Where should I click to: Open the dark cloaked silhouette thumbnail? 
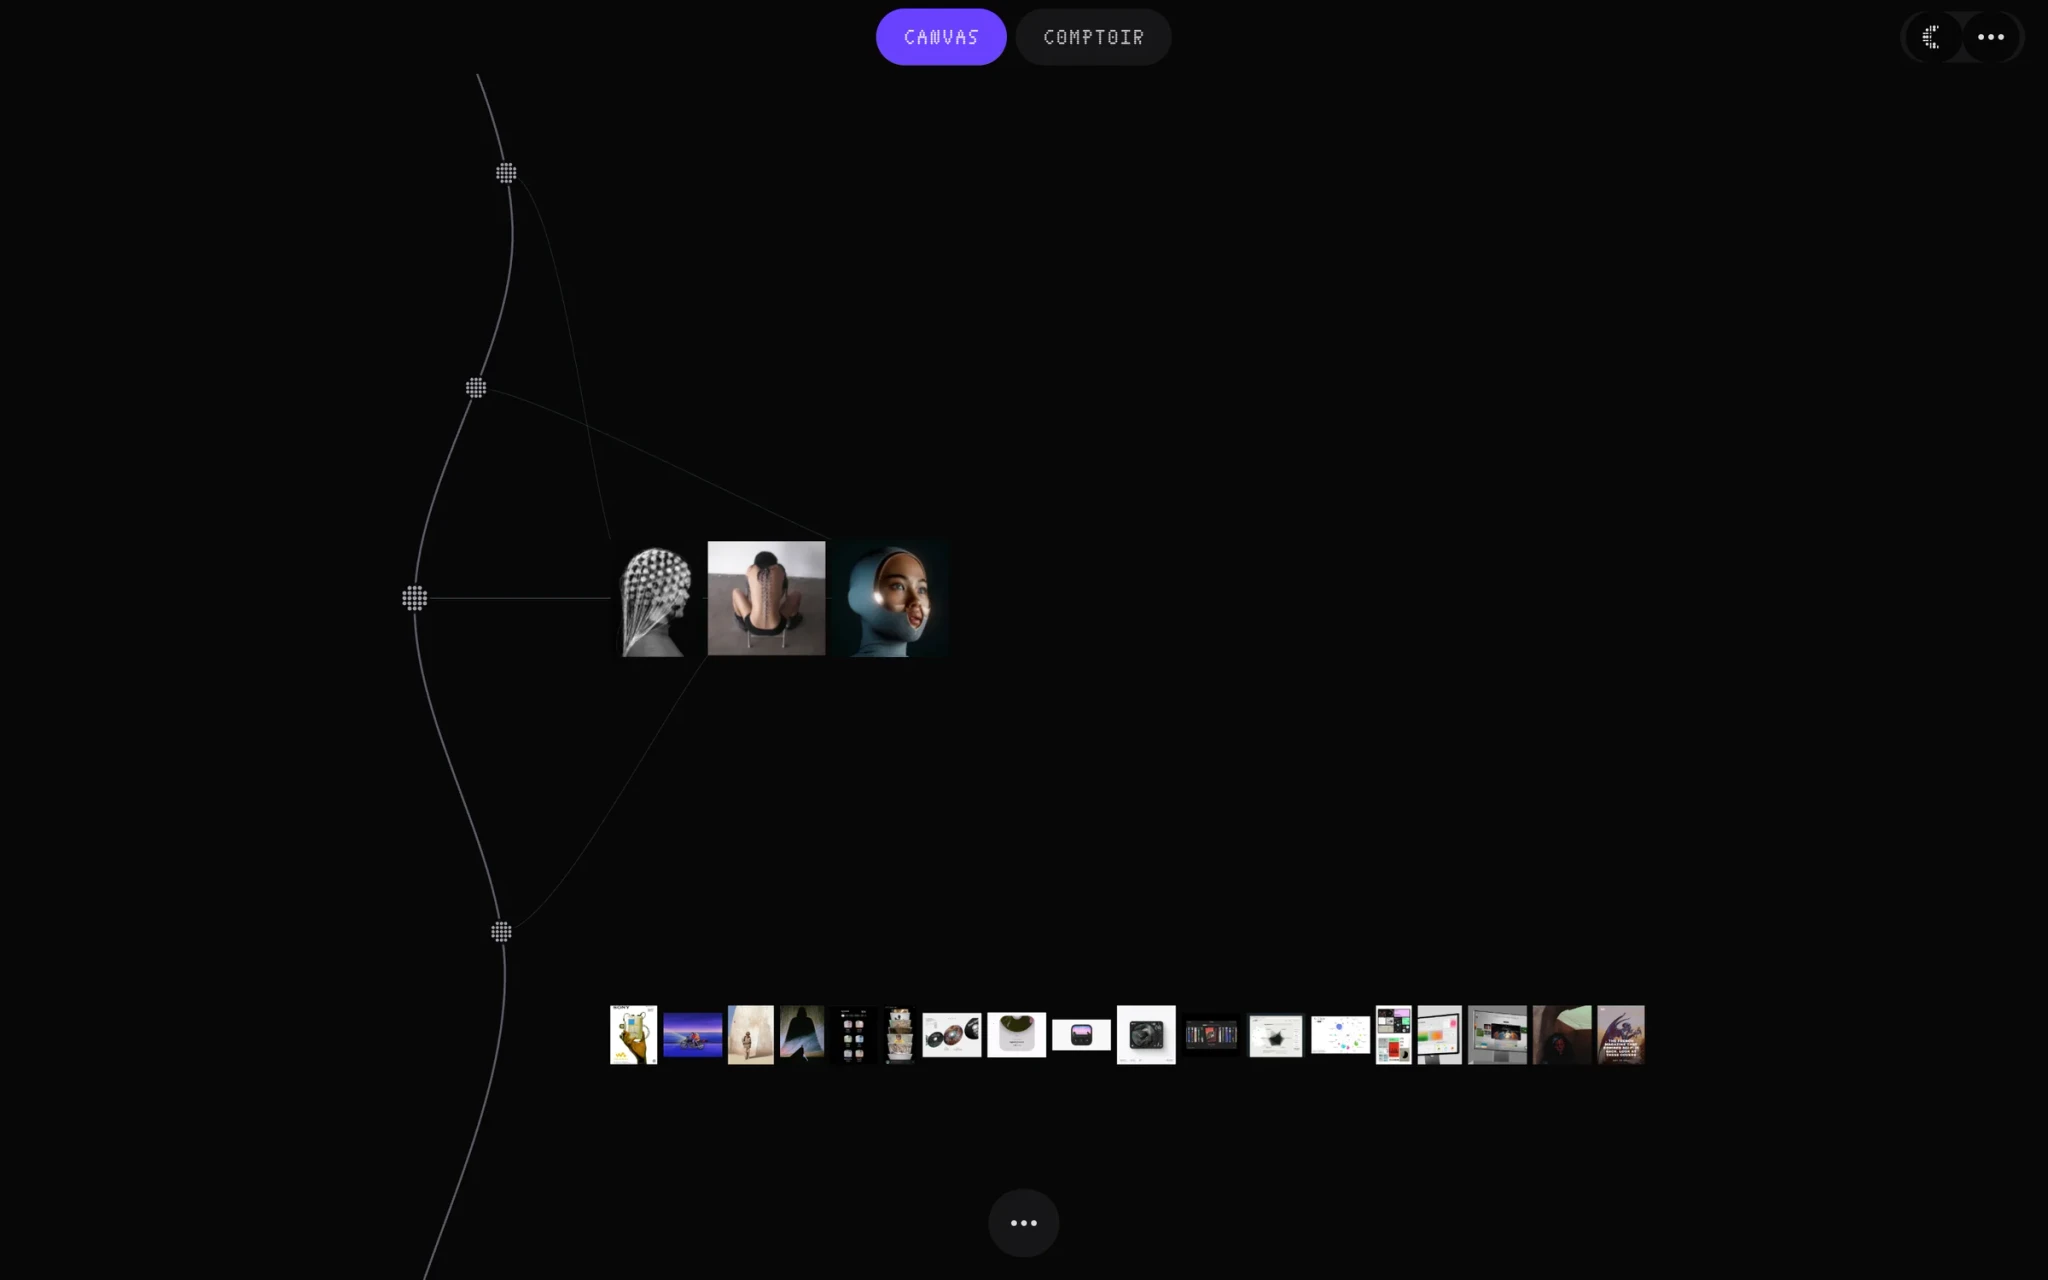(802, 1035)
